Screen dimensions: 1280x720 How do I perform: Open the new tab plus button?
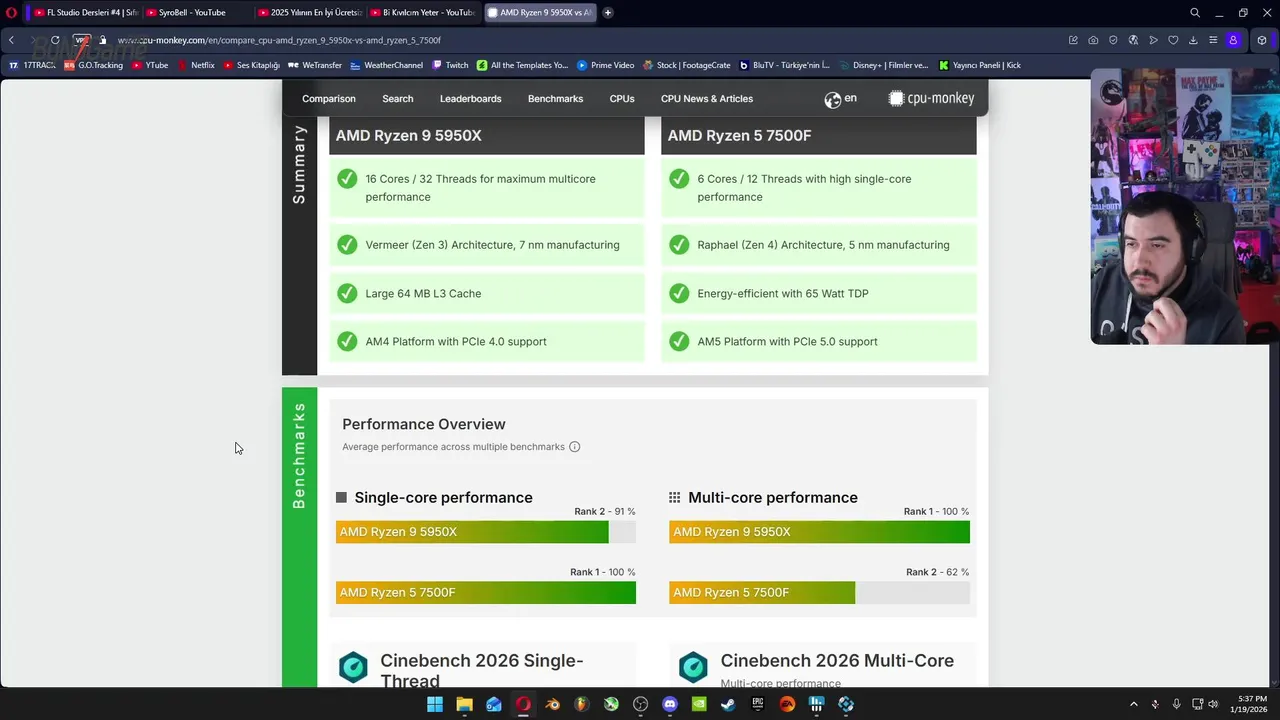click(608, 13)
